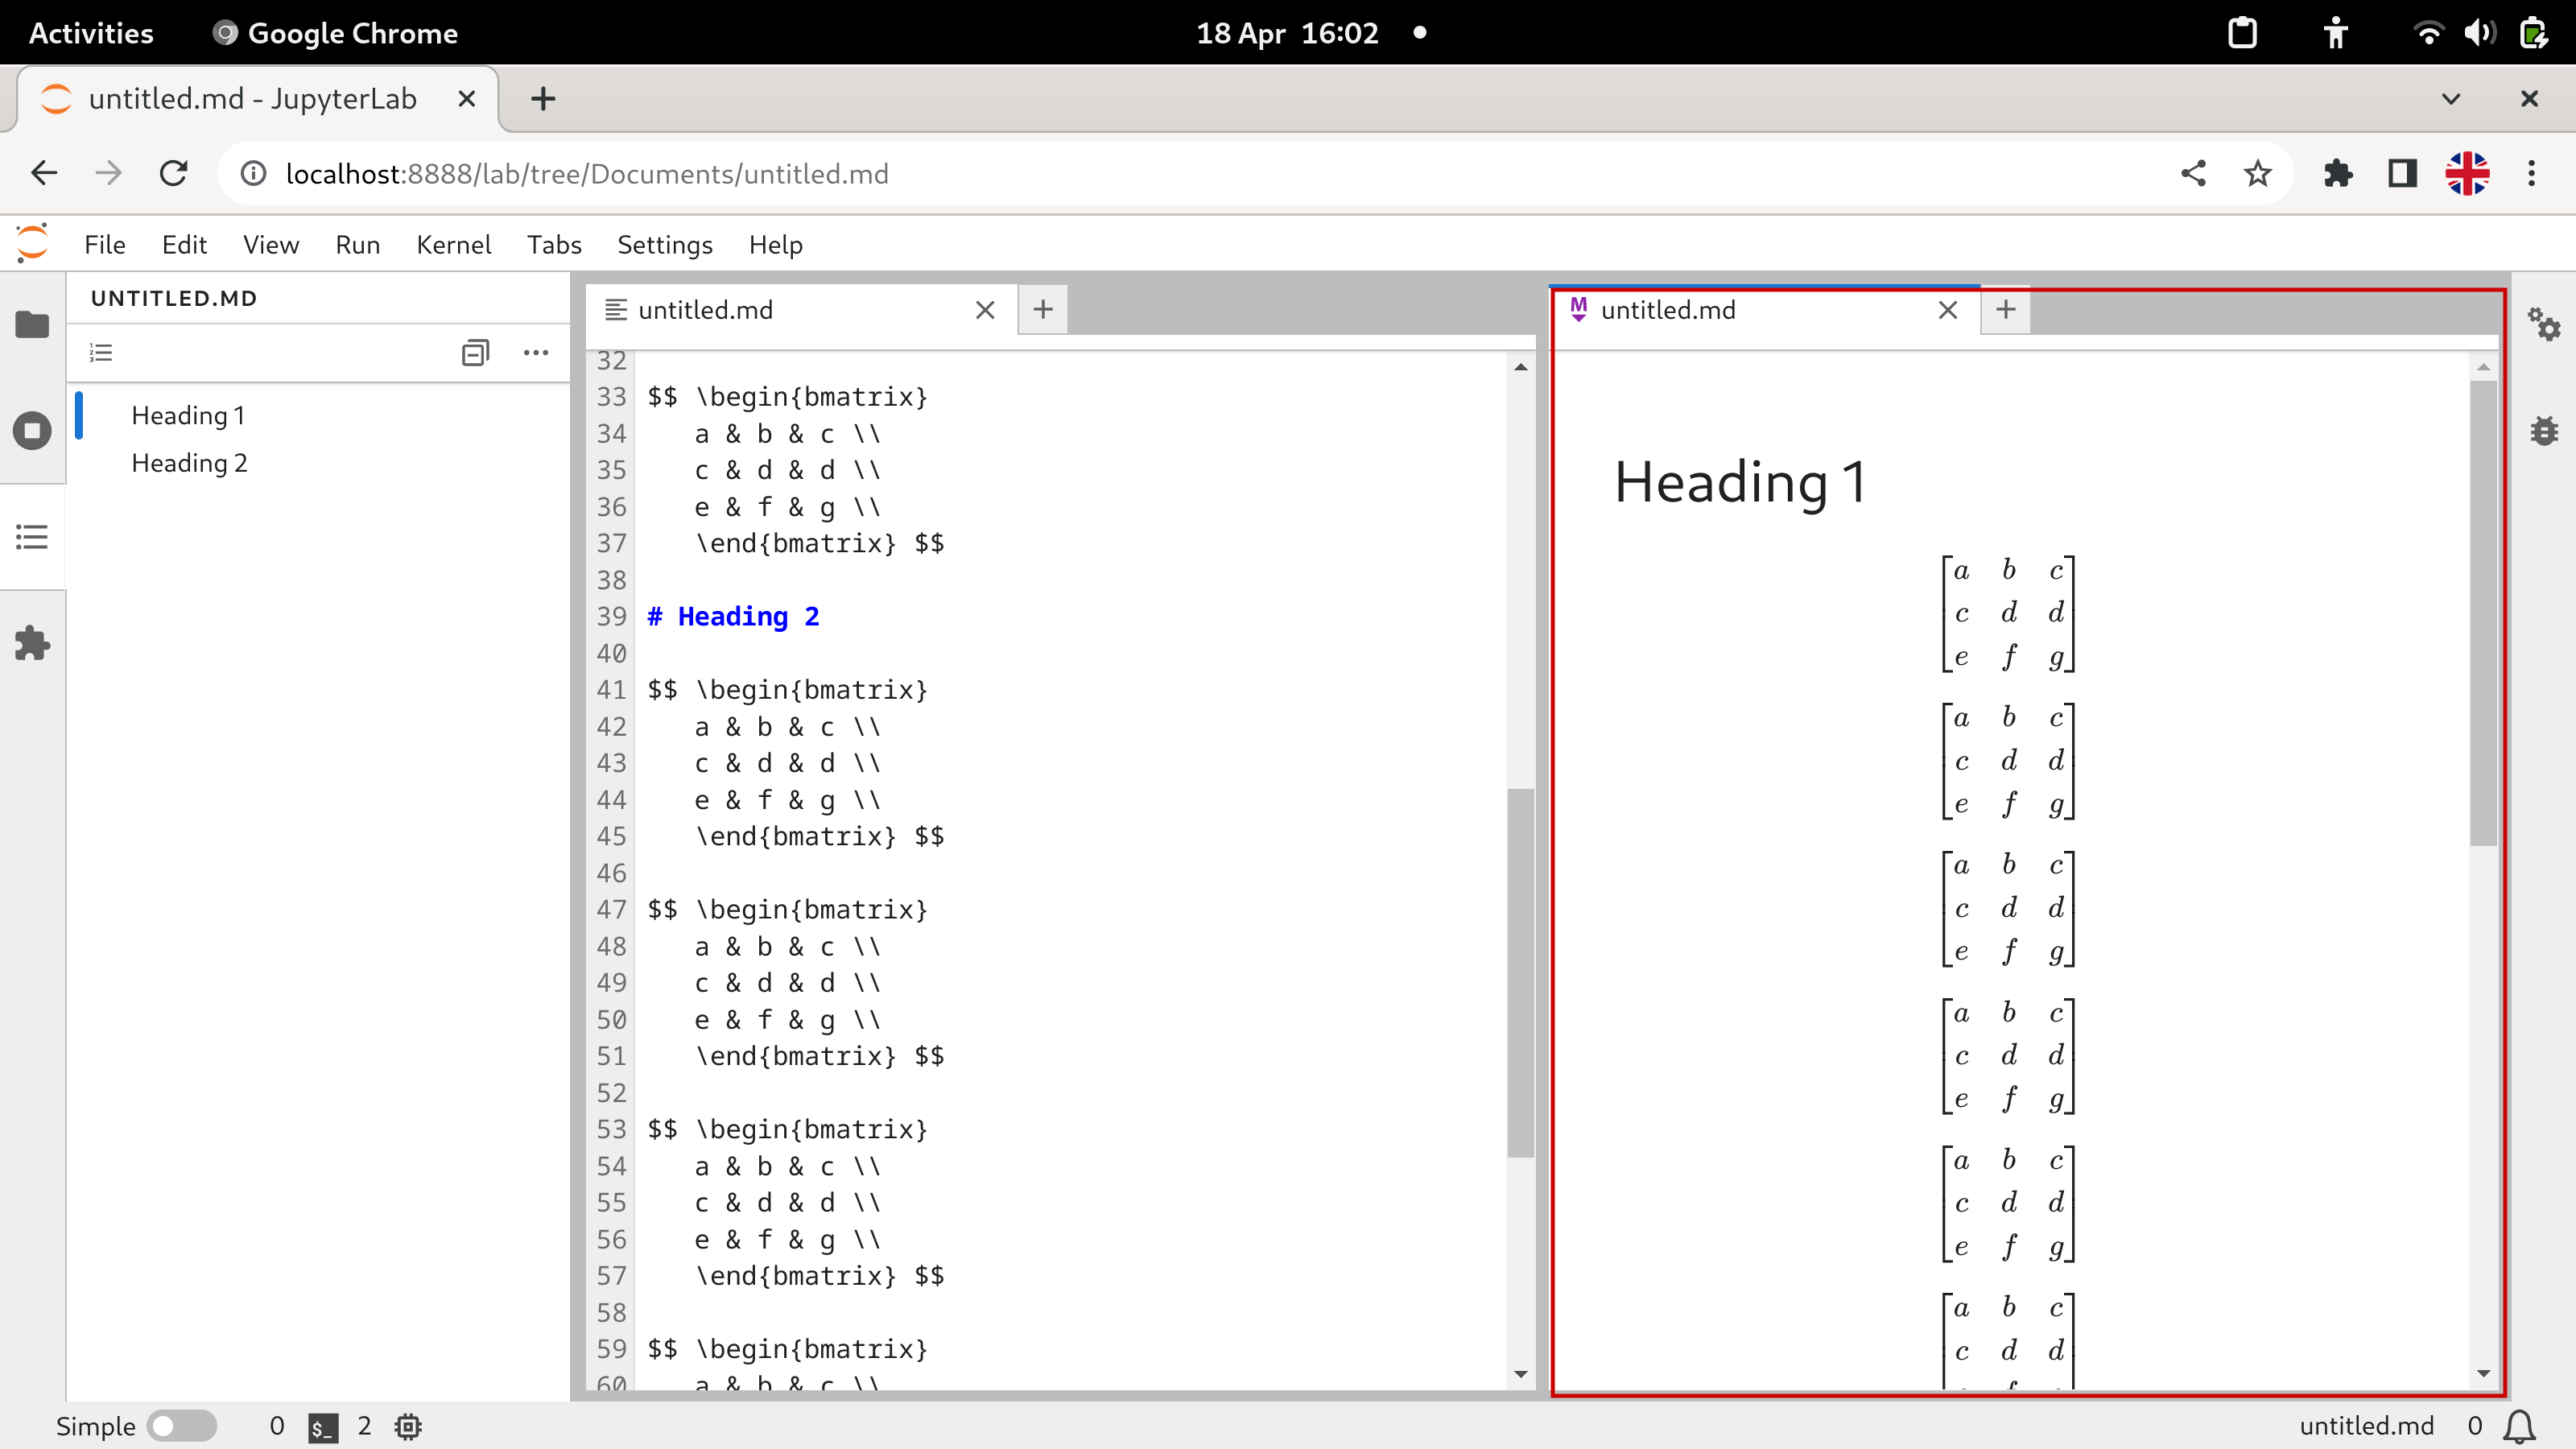Click terminal count icon in status bar

click(x=322, y=1426)
